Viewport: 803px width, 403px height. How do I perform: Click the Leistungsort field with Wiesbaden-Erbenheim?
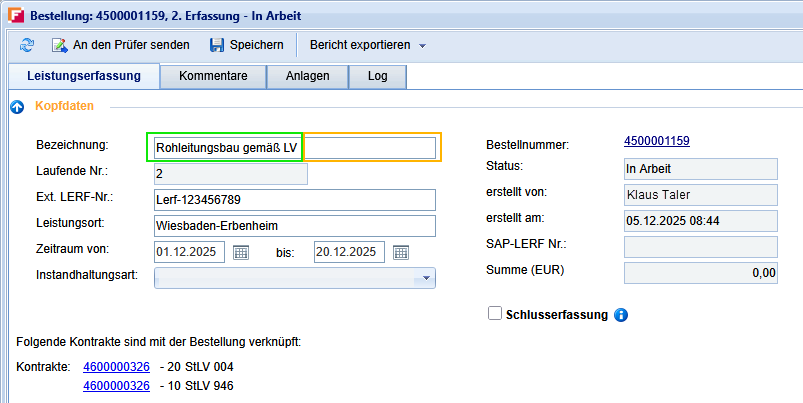(294, 226)
